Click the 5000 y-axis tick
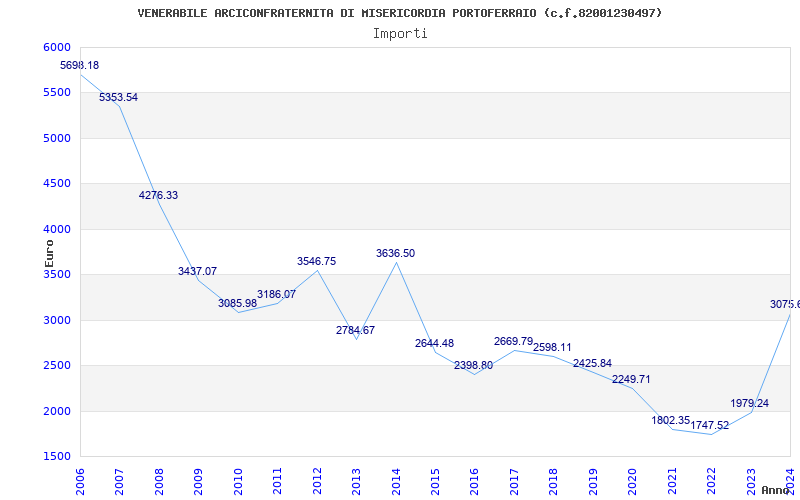Image resolution: width=800 pixels, height=500 pixels. tap(57, 138)
